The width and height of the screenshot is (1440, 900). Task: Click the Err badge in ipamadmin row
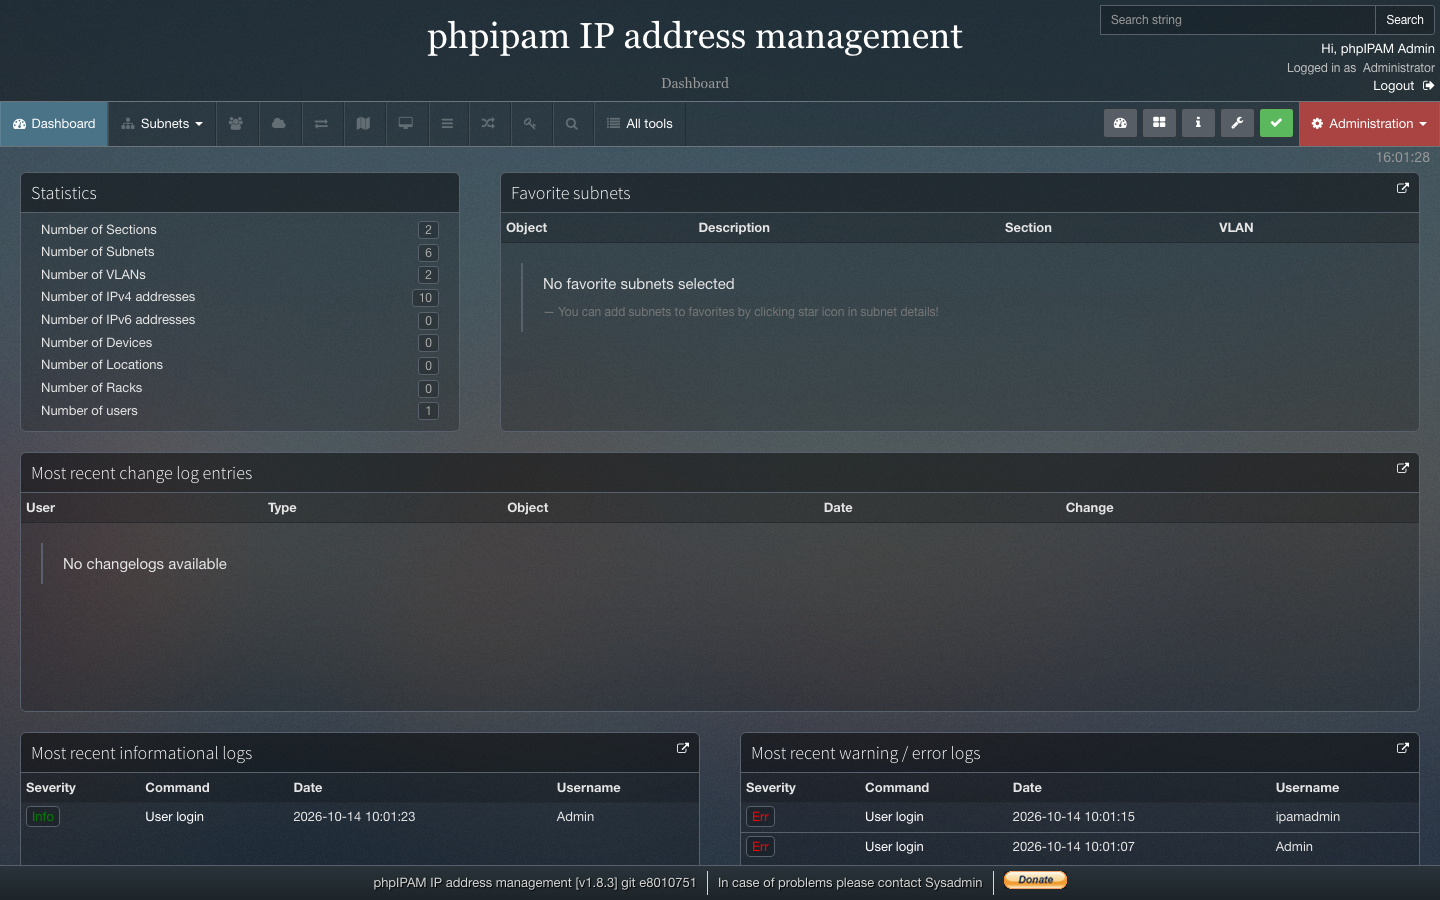760,817
